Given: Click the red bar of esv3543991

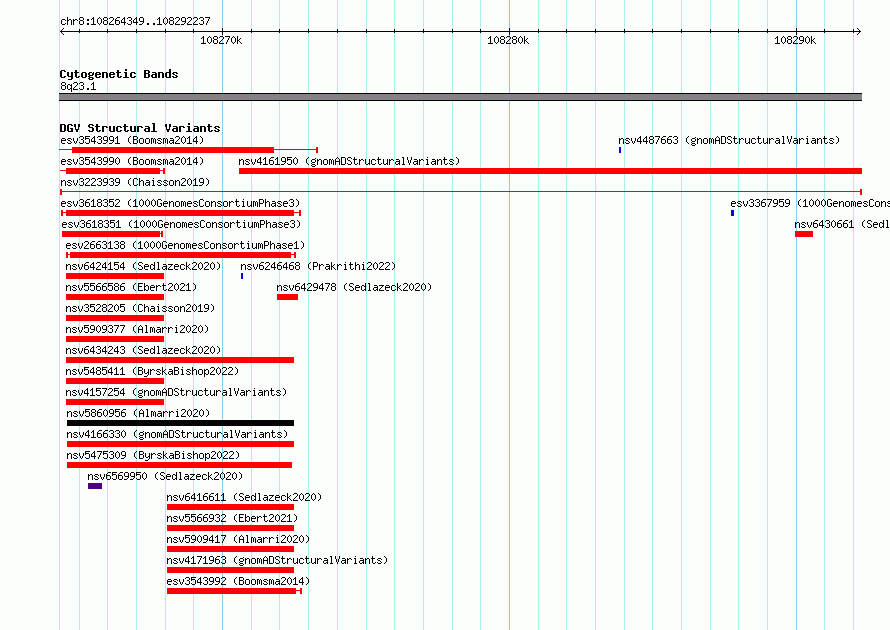Looking at the screenshot, I should (x=173, y=150).
